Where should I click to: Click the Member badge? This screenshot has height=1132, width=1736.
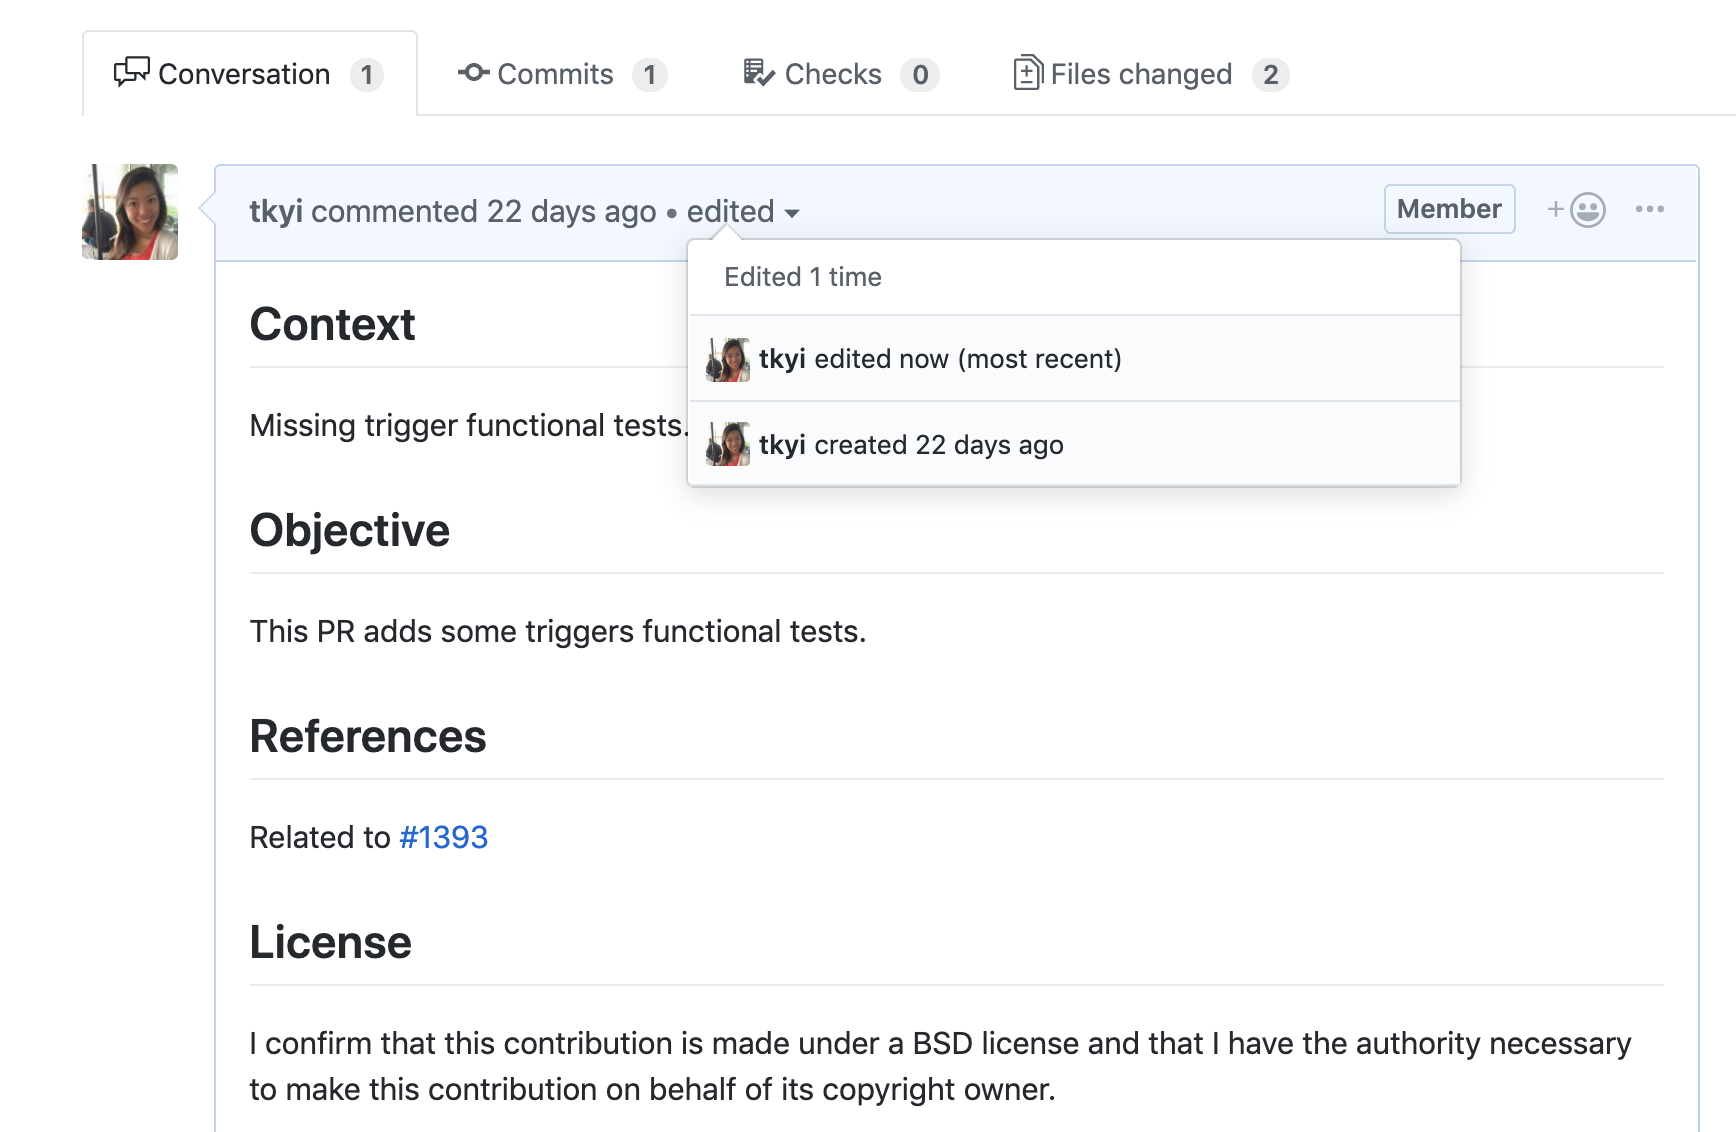(x=1449, y=209)
